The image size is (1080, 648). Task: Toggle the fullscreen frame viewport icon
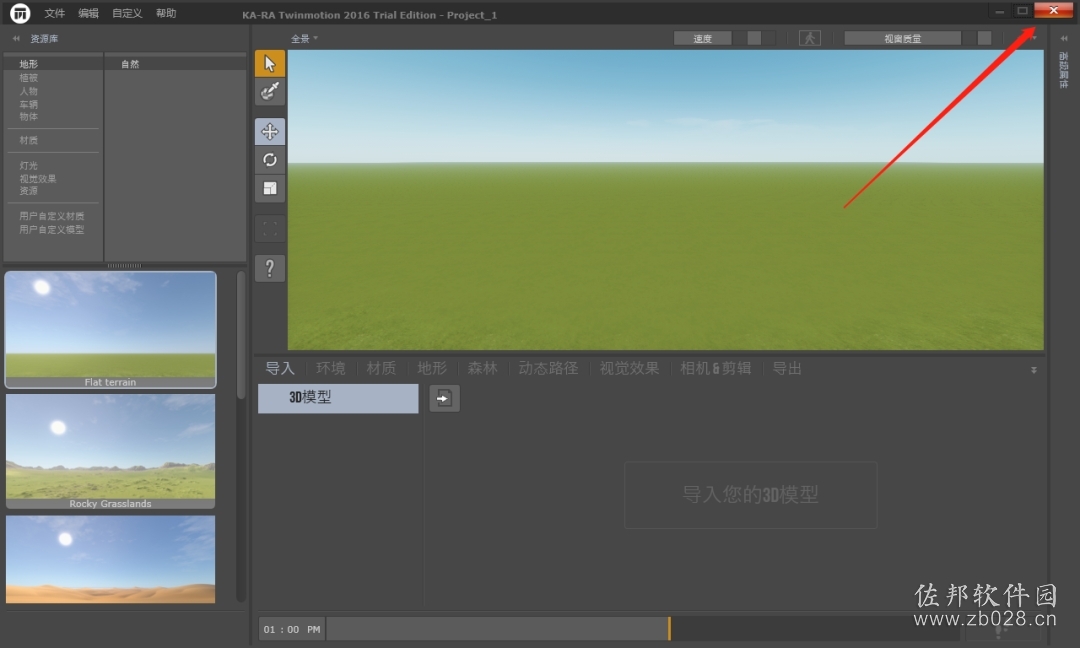click(269, 229)
